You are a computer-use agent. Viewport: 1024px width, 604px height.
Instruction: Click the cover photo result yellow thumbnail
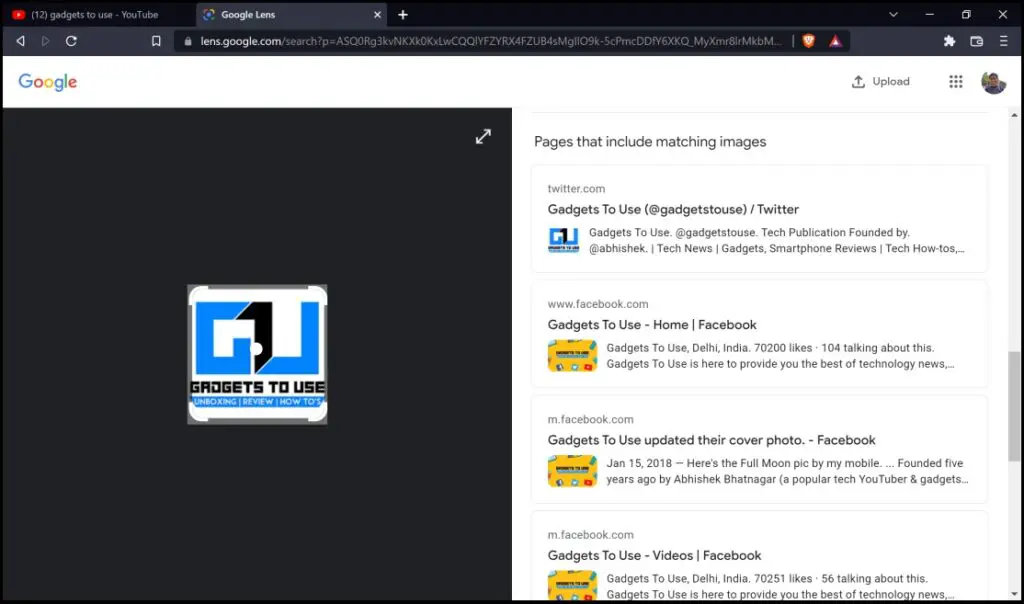click(572, 471)
